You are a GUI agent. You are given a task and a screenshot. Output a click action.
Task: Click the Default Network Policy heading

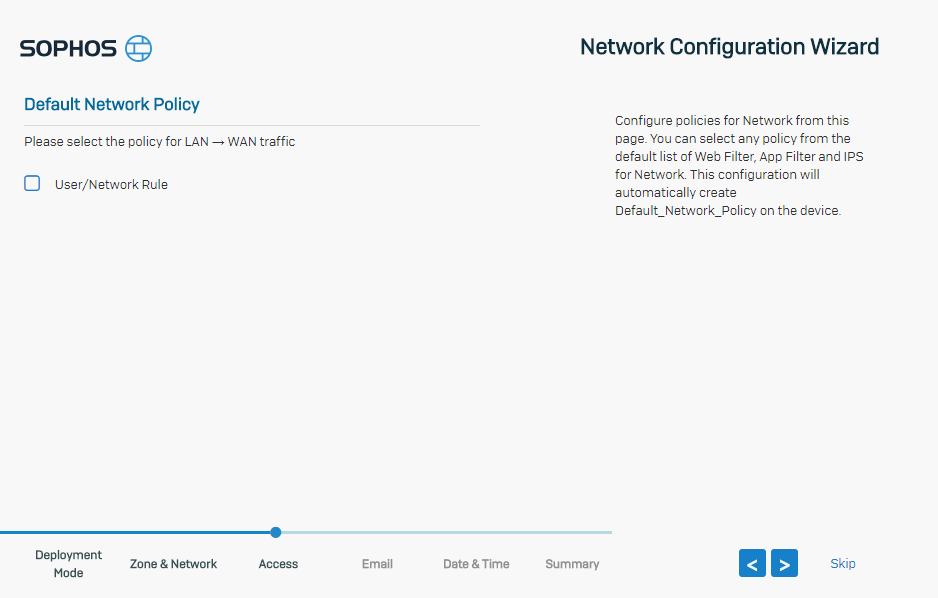tap(112, 104)
